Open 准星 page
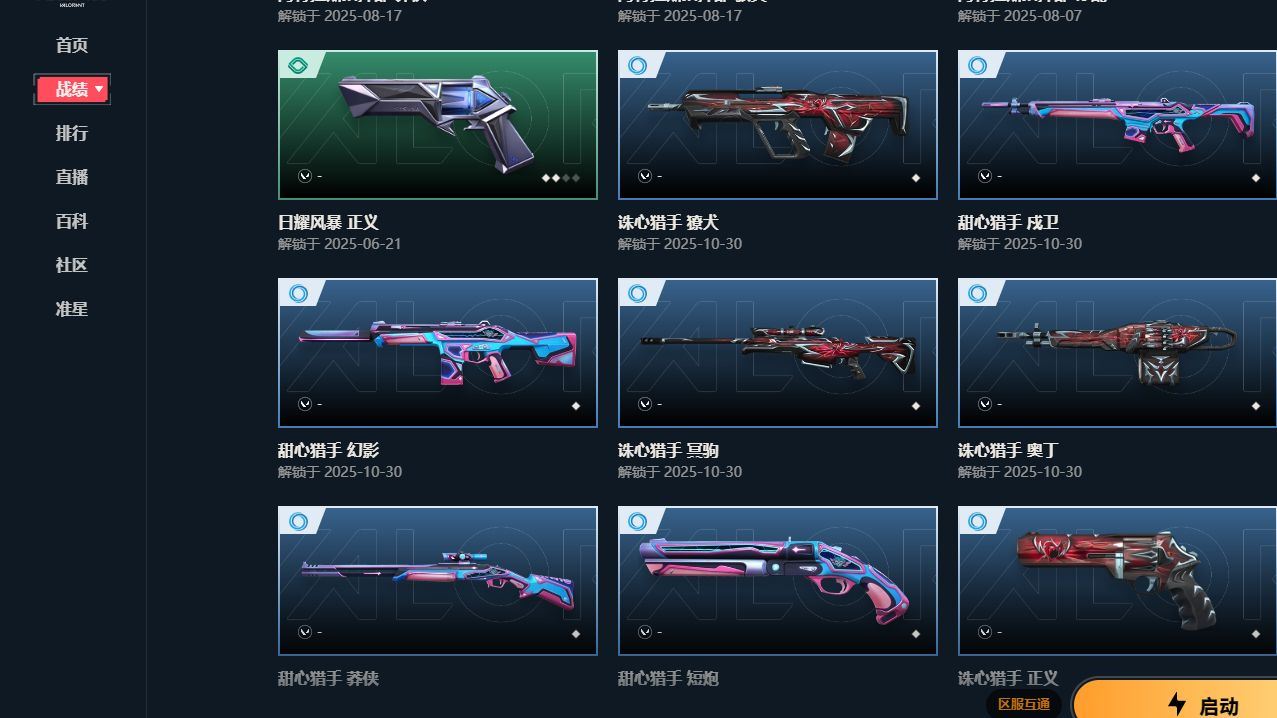The width and height of the screenshot is (1277, 718). (72, 309)
